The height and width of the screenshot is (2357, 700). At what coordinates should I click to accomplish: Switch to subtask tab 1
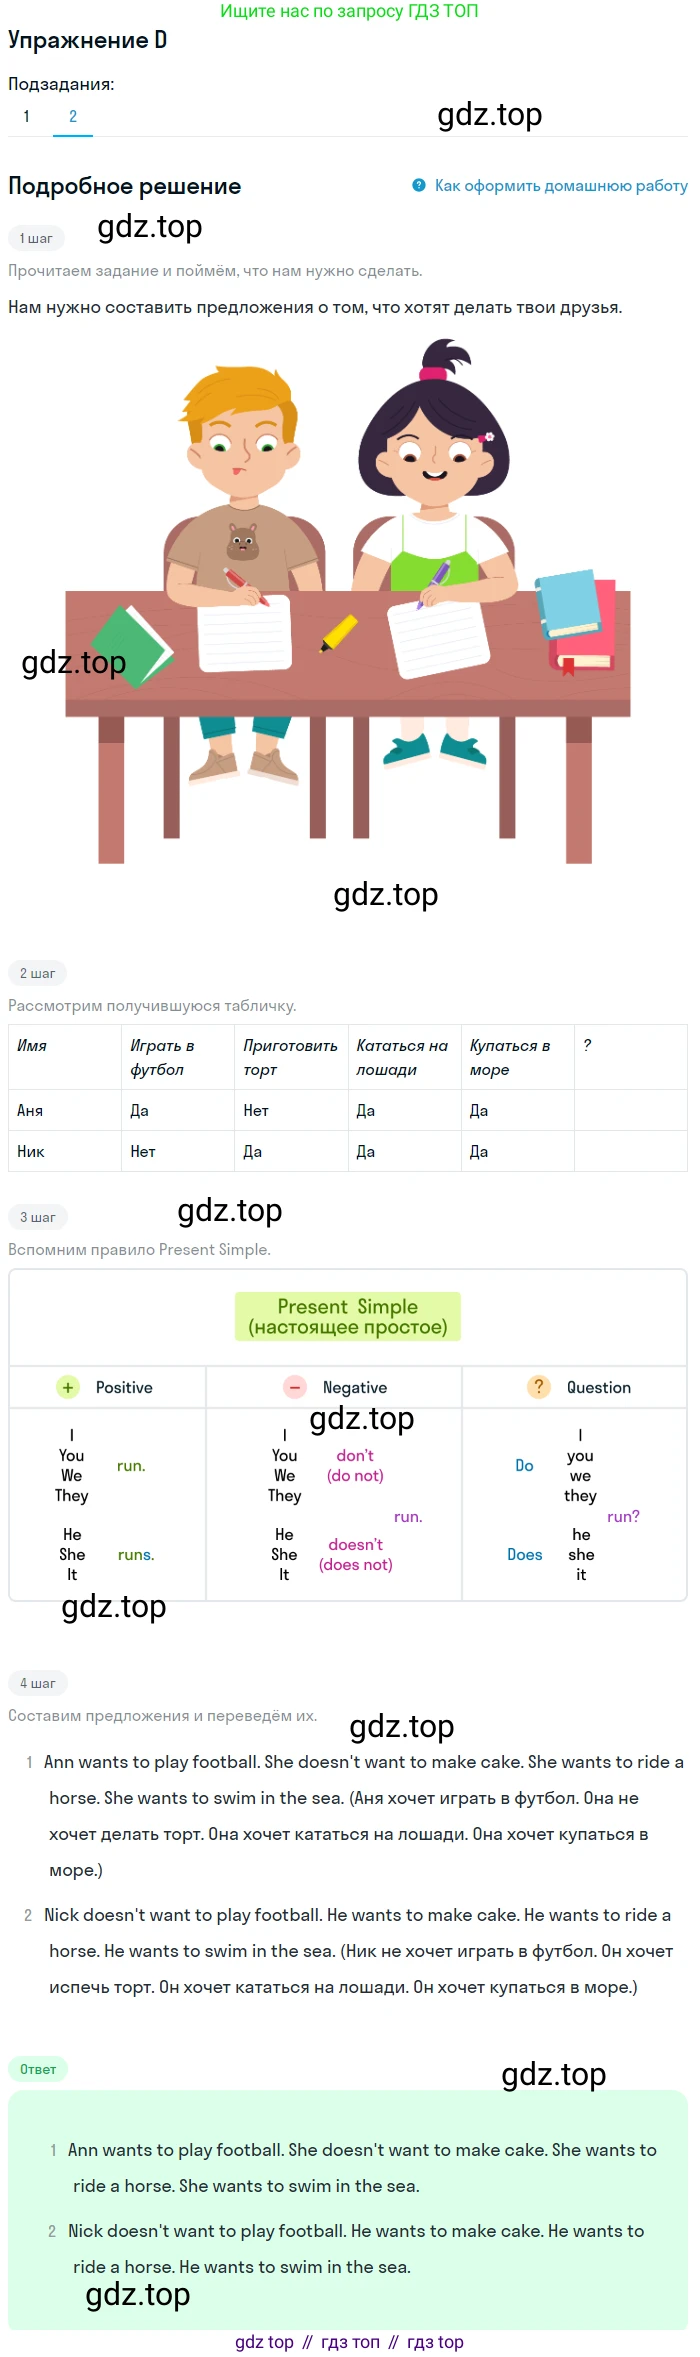click(x=27, y=116)
